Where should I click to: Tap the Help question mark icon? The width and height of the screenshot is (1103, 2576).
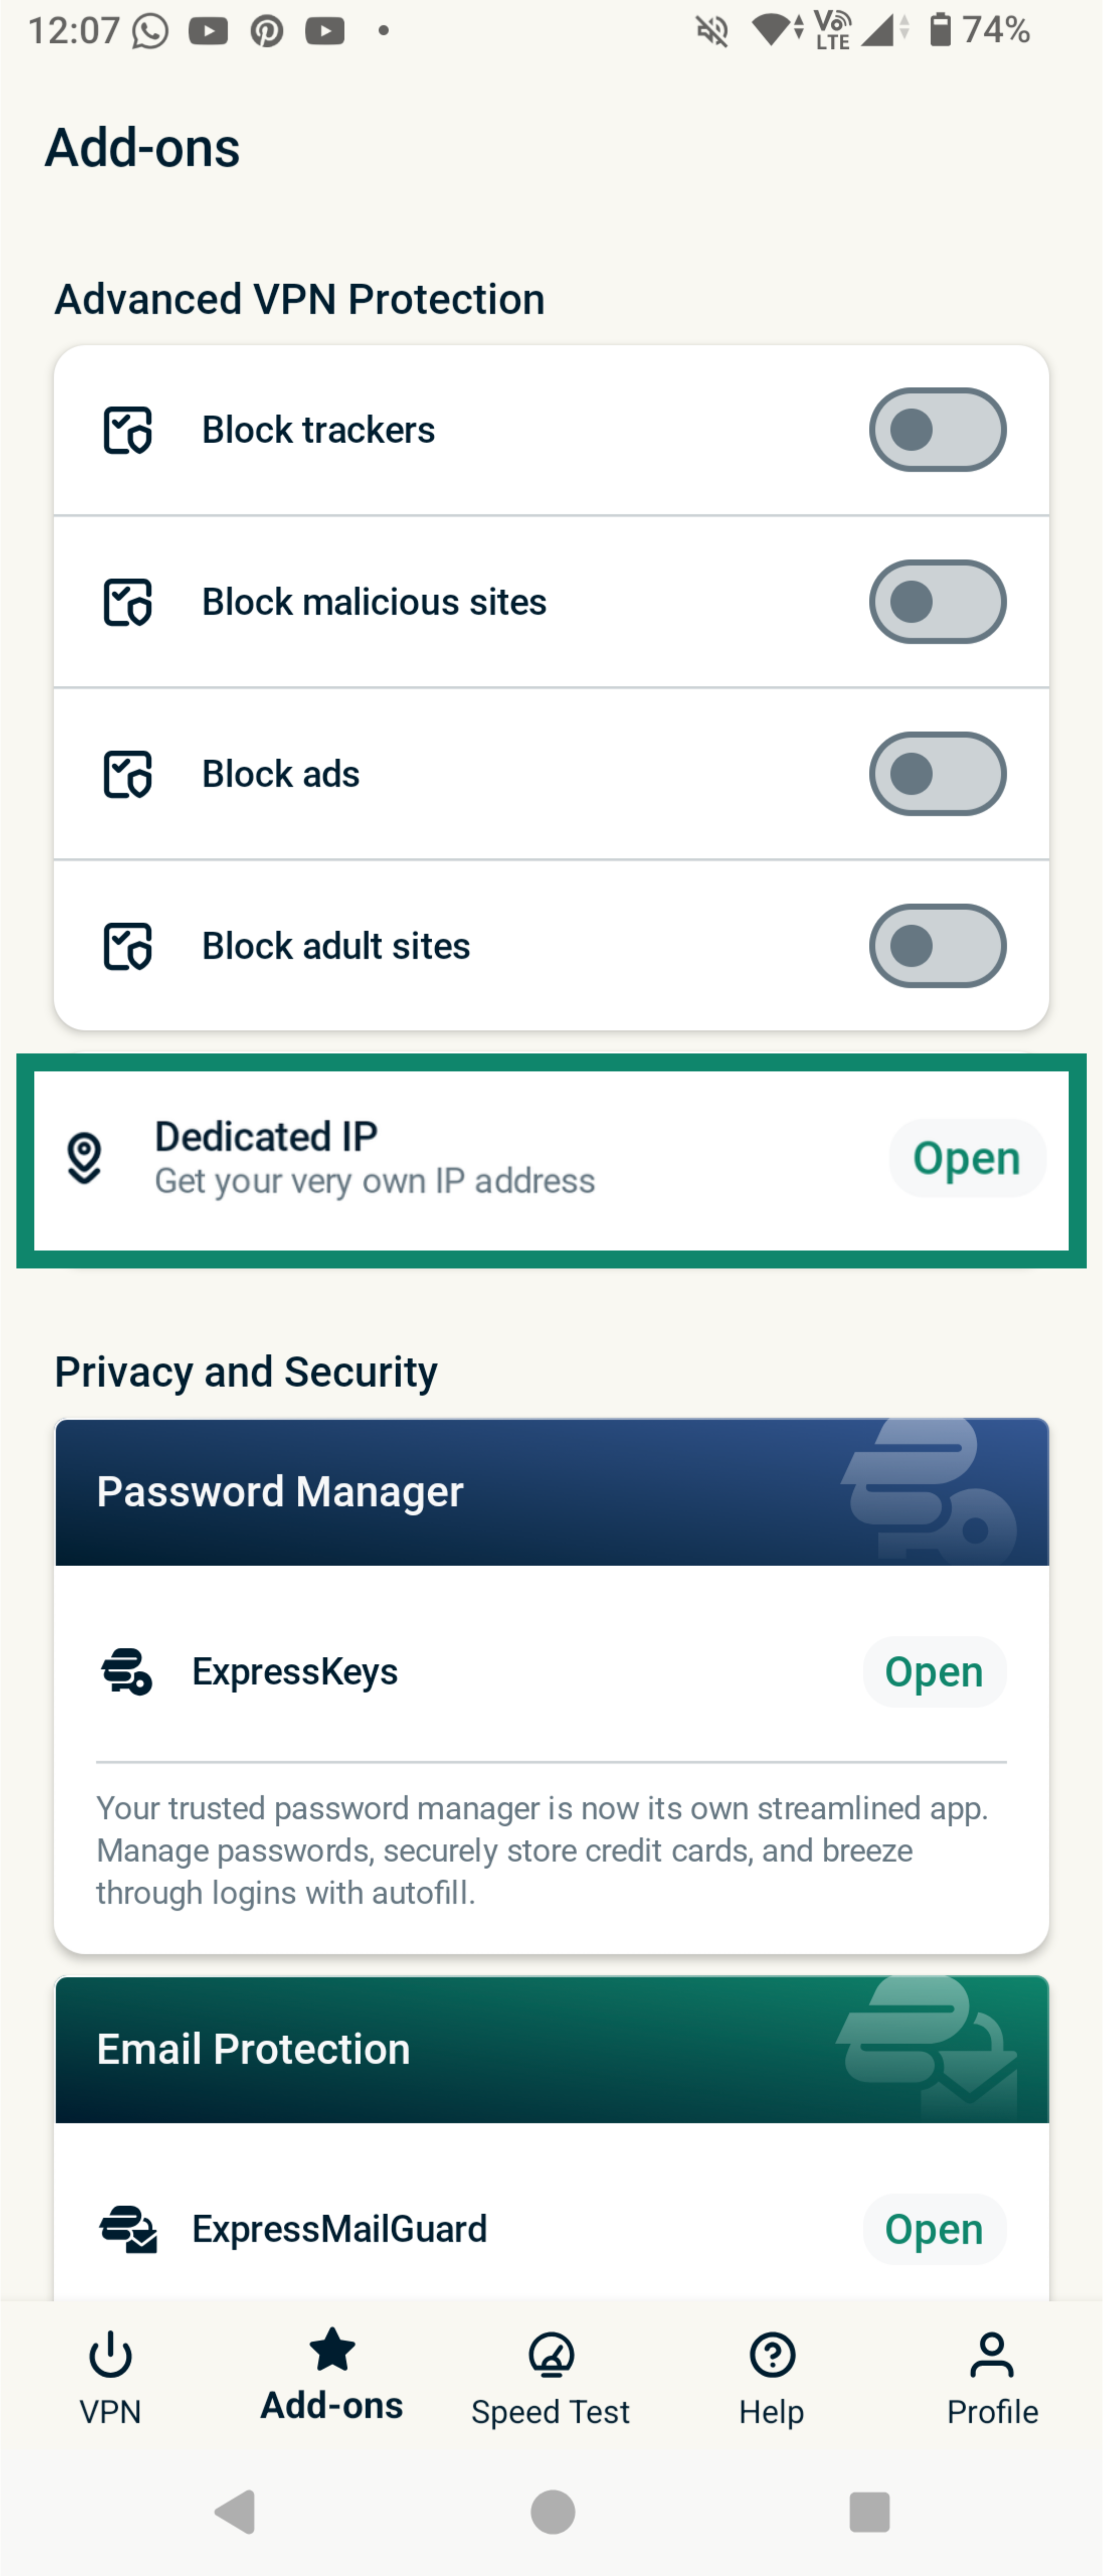coord(771,2355)
